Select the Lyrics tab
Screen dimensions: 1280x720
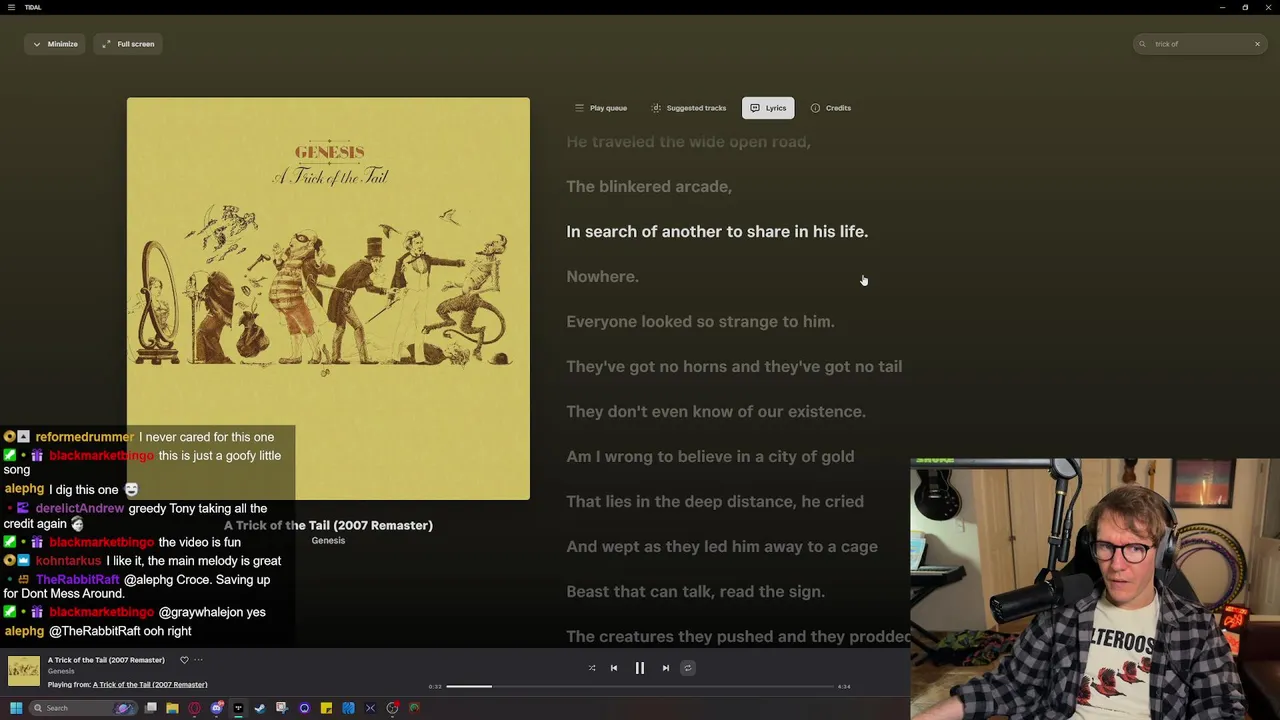click(768, 108)
